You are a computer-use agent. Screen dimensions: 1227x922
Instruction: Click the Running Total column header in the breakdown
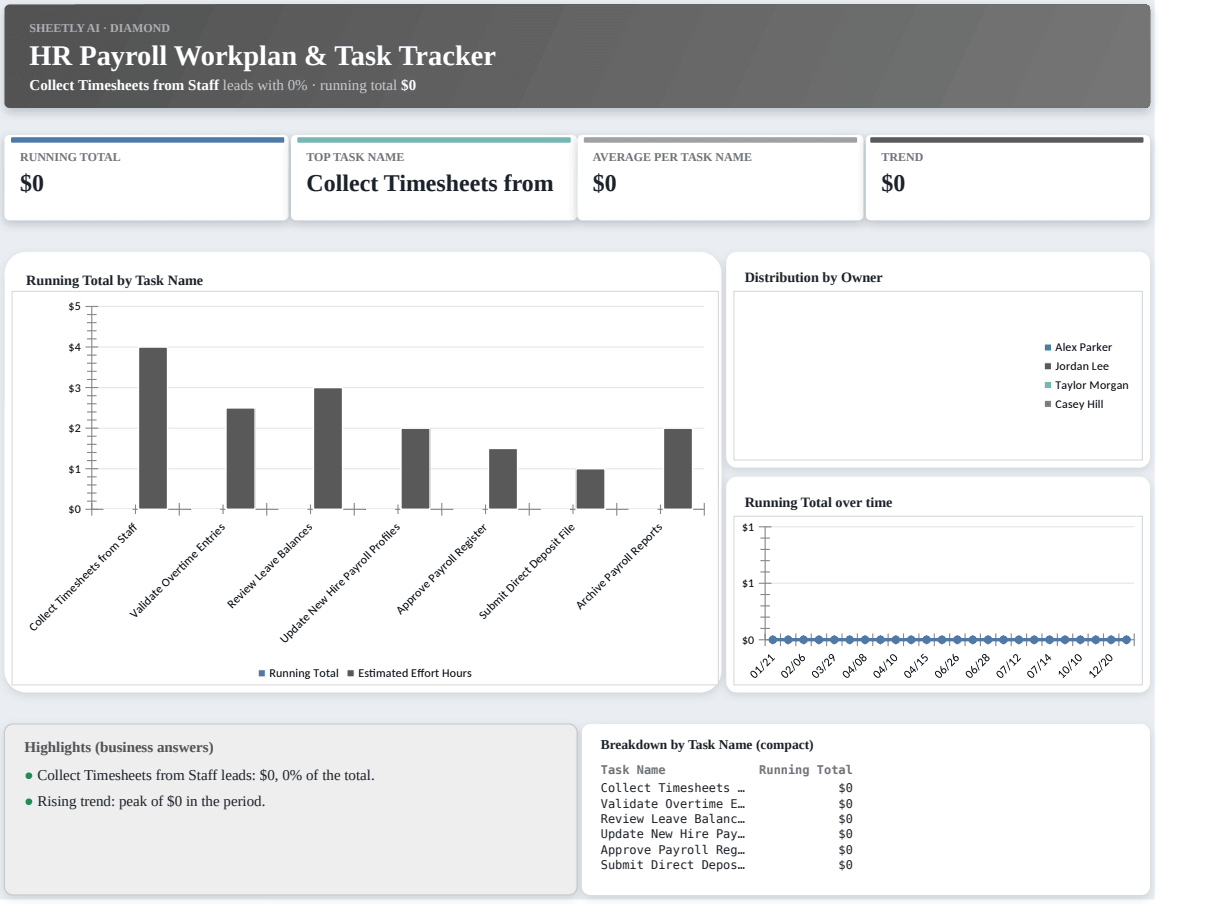point(806,770)
